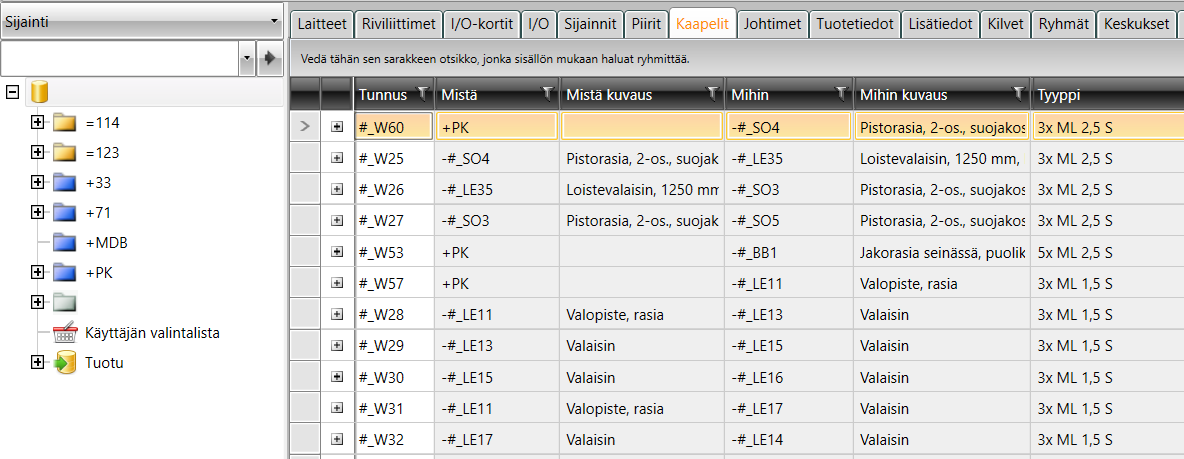Image resolution: width=1184 pixels, height=459 pixels.
Task: Click the yellow =114 folder icon
Action: [x=65, y=123]
